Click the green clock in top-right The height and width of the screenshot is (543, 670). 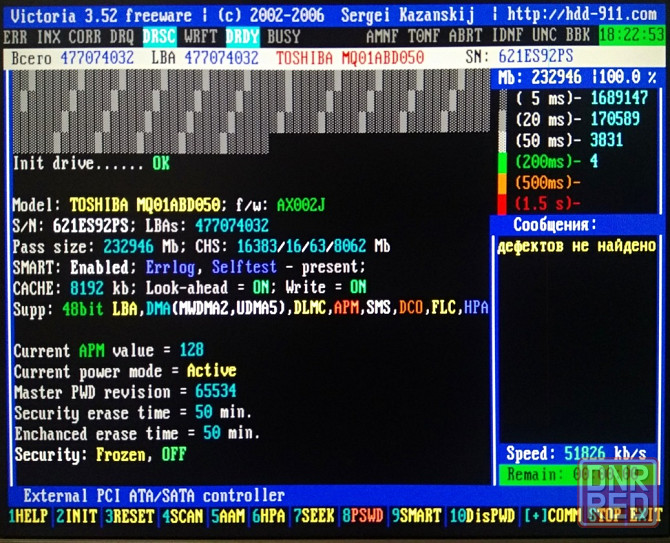click(631, 36)
